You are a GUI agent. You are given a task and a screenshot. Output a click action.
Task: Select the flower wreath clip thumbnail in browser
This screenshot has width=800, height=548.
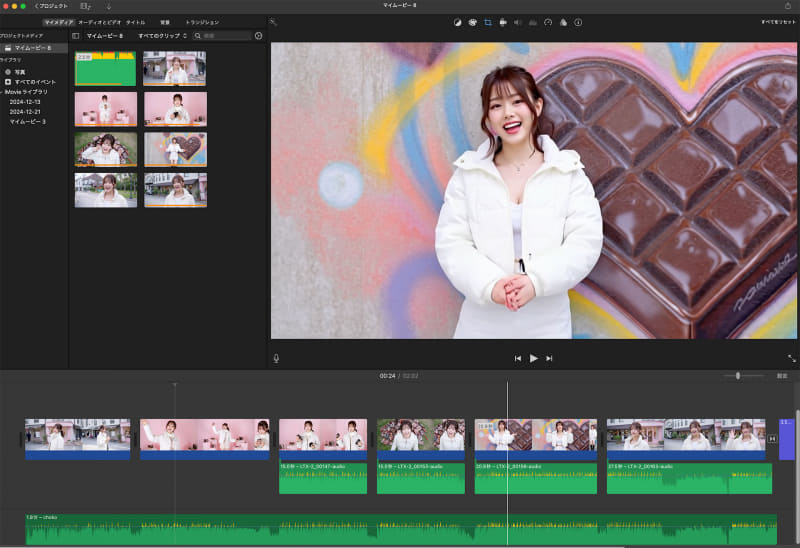coord(106,150)
